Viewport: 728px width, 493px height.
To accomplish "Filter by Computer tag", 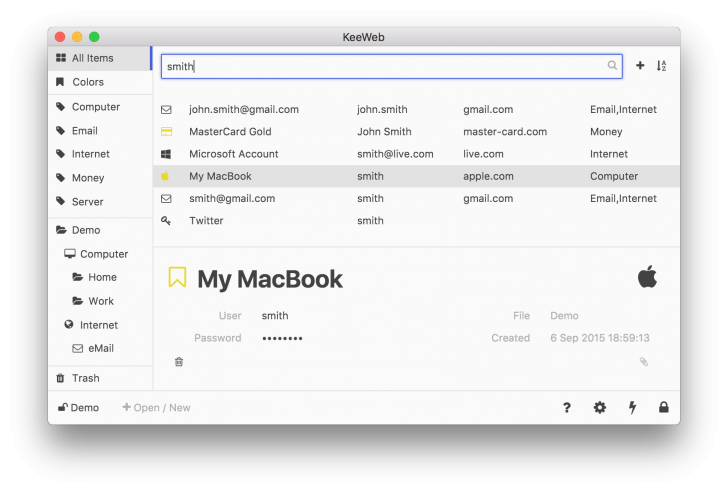I will 99,107.
